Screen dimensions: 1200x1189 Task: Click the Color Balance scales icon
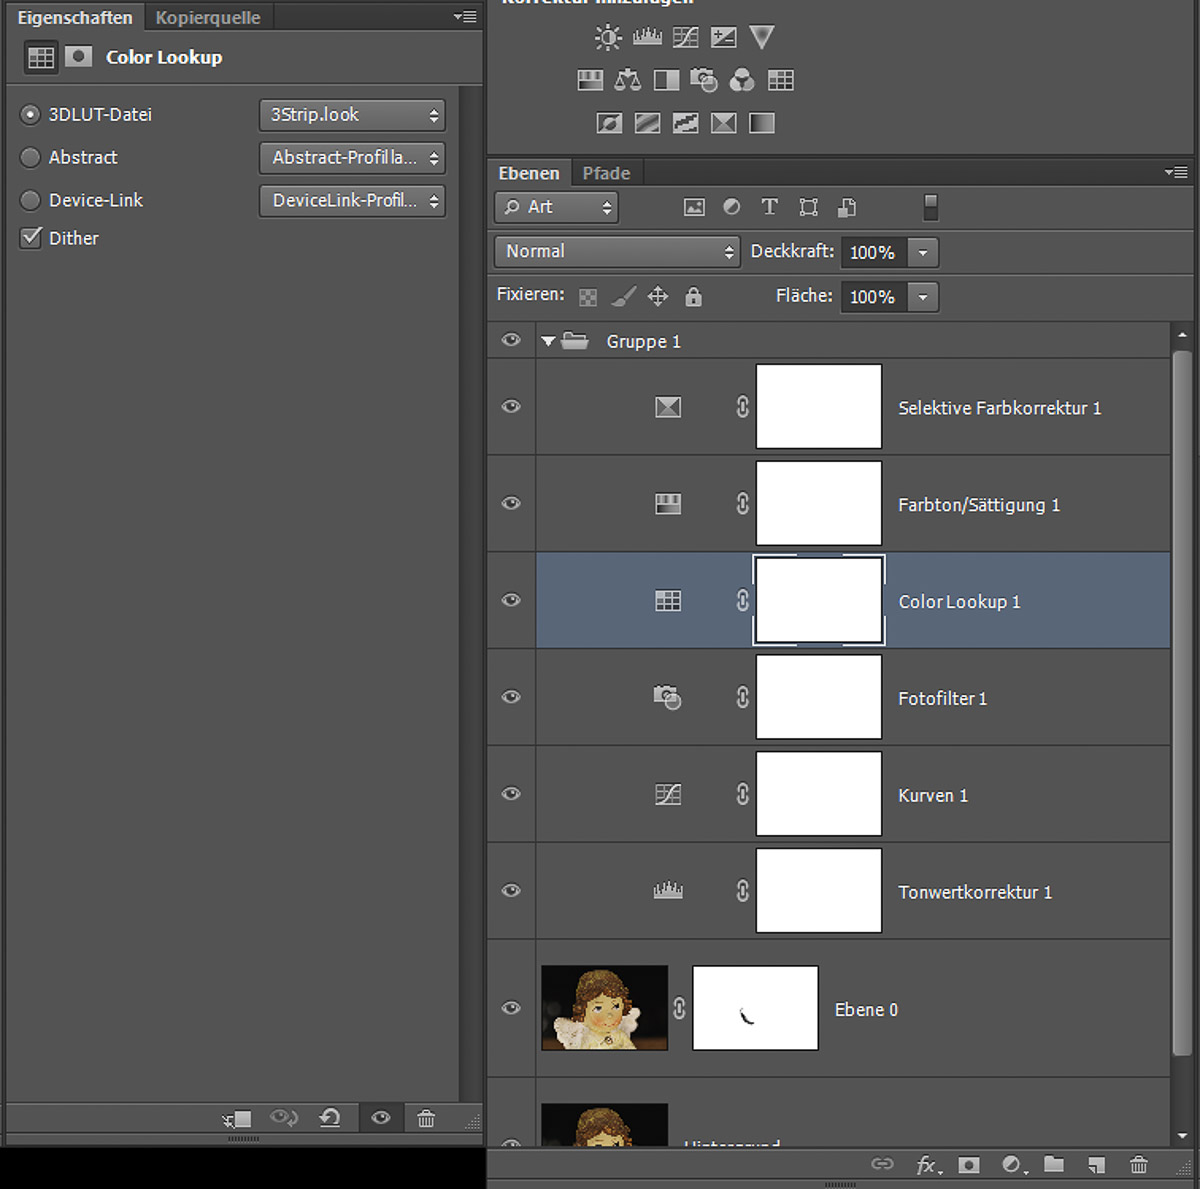(x=628, y=80)
